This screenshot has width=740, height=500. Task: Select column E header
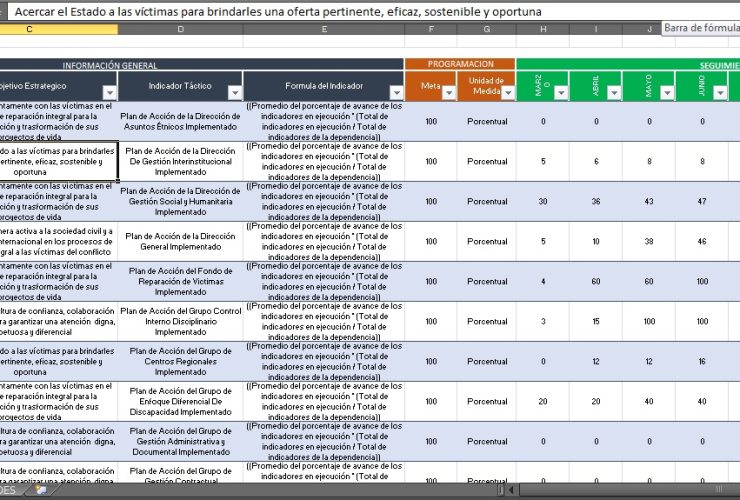click(324, 29)
